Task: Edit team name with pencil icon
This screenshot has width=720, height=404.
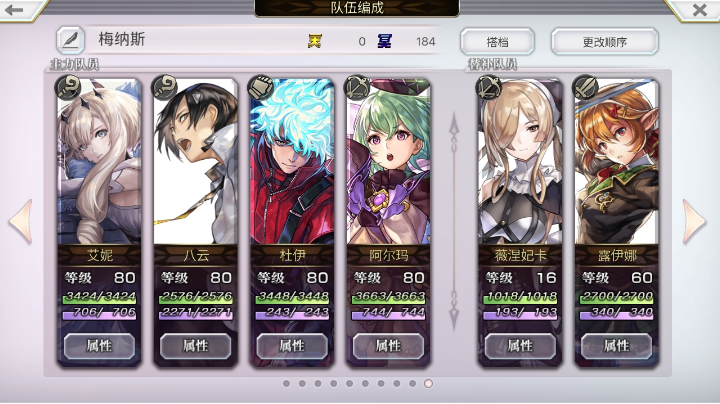Action: 70,40
